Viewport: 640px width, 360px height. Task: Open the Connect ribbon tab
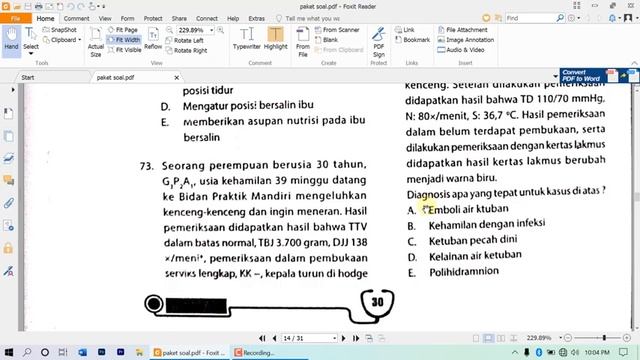207,18
